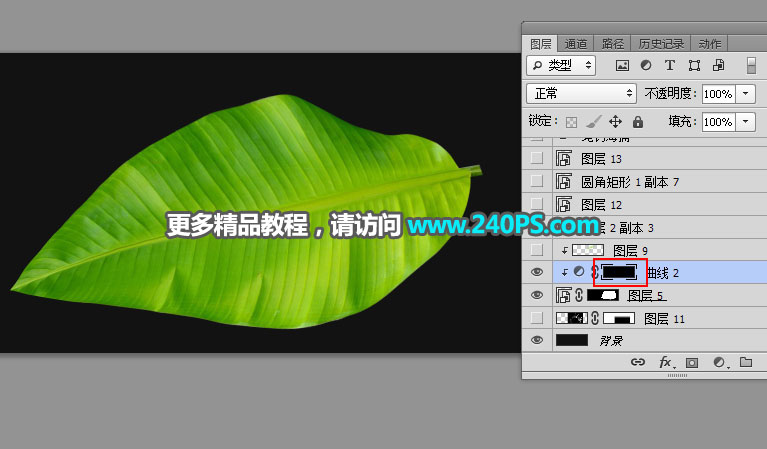767x449 pixels.
Task: Expand the 类型 filter type dropdown
Action: pyautogui.click(x=561, y=65)
